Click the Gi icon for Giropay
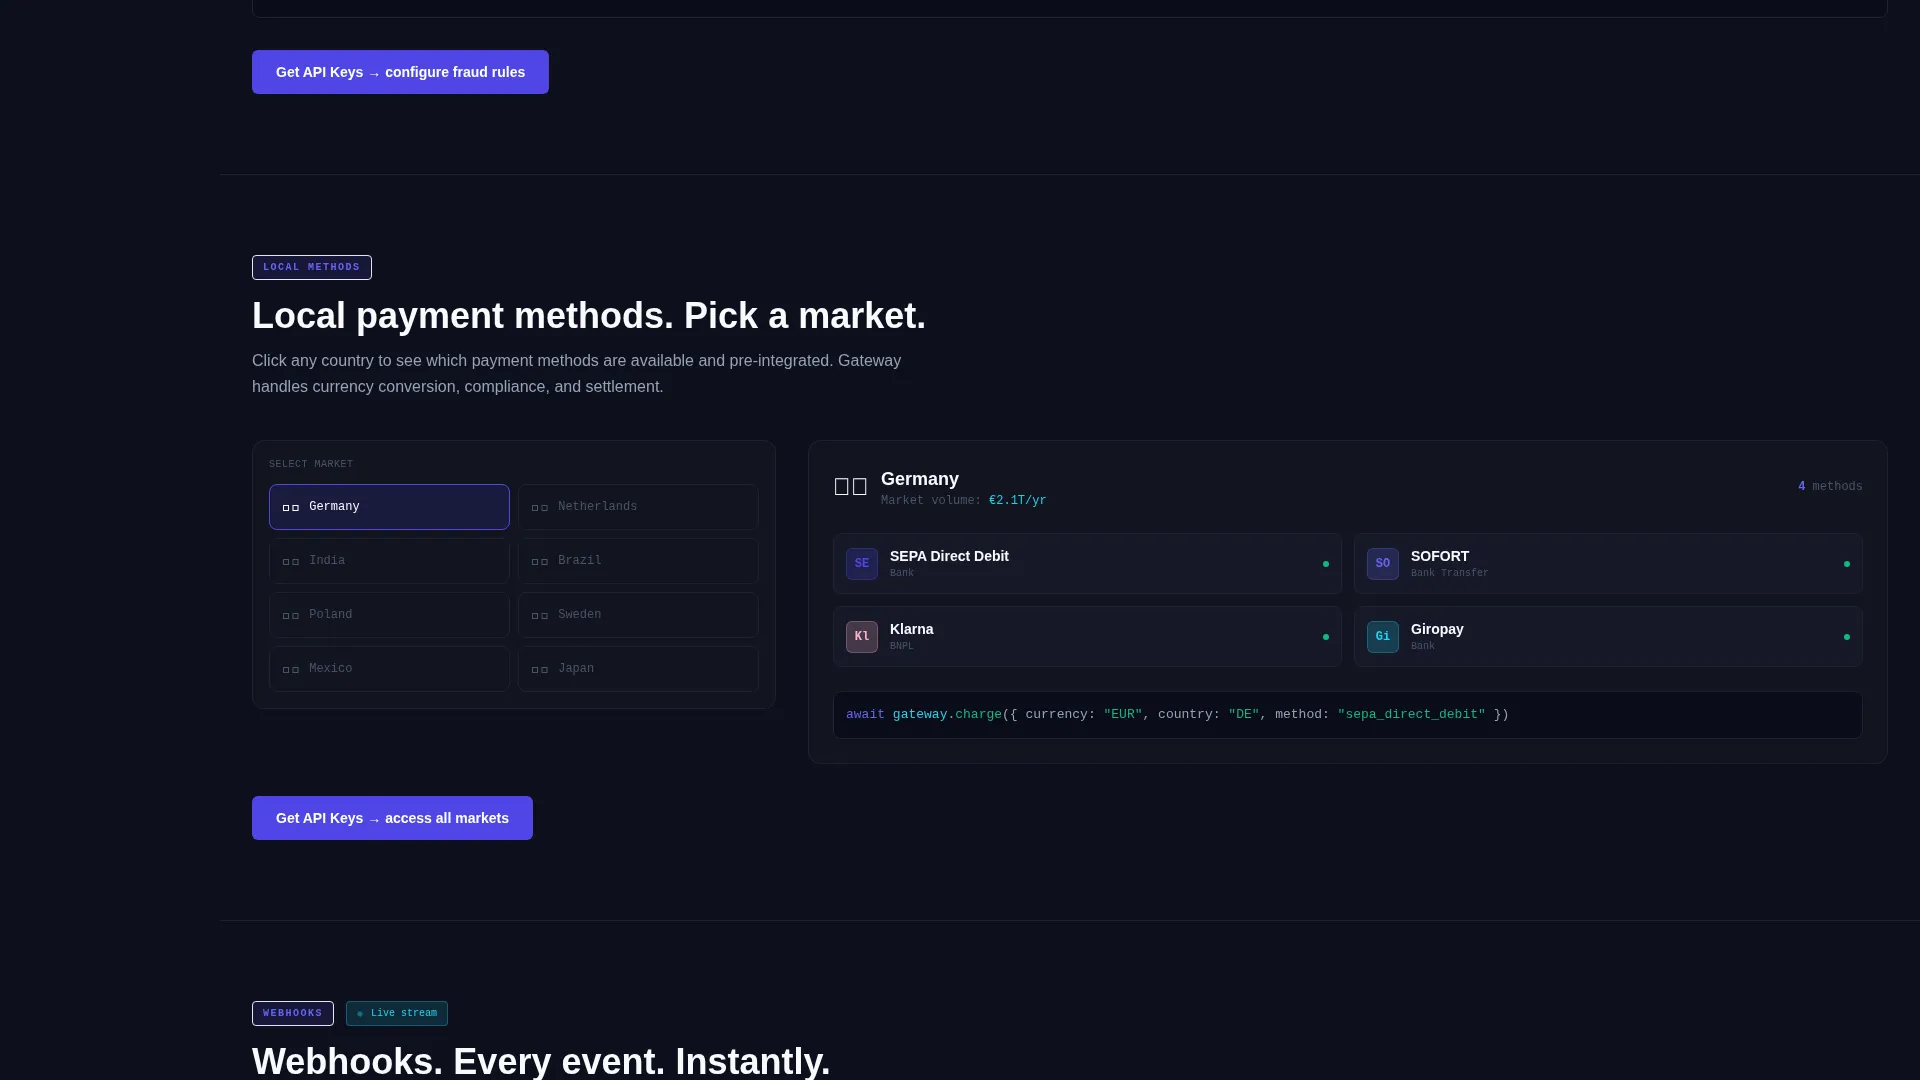Image resolution: width=1920 pixels, height=1080 pixels. [x=1383, y=637]
